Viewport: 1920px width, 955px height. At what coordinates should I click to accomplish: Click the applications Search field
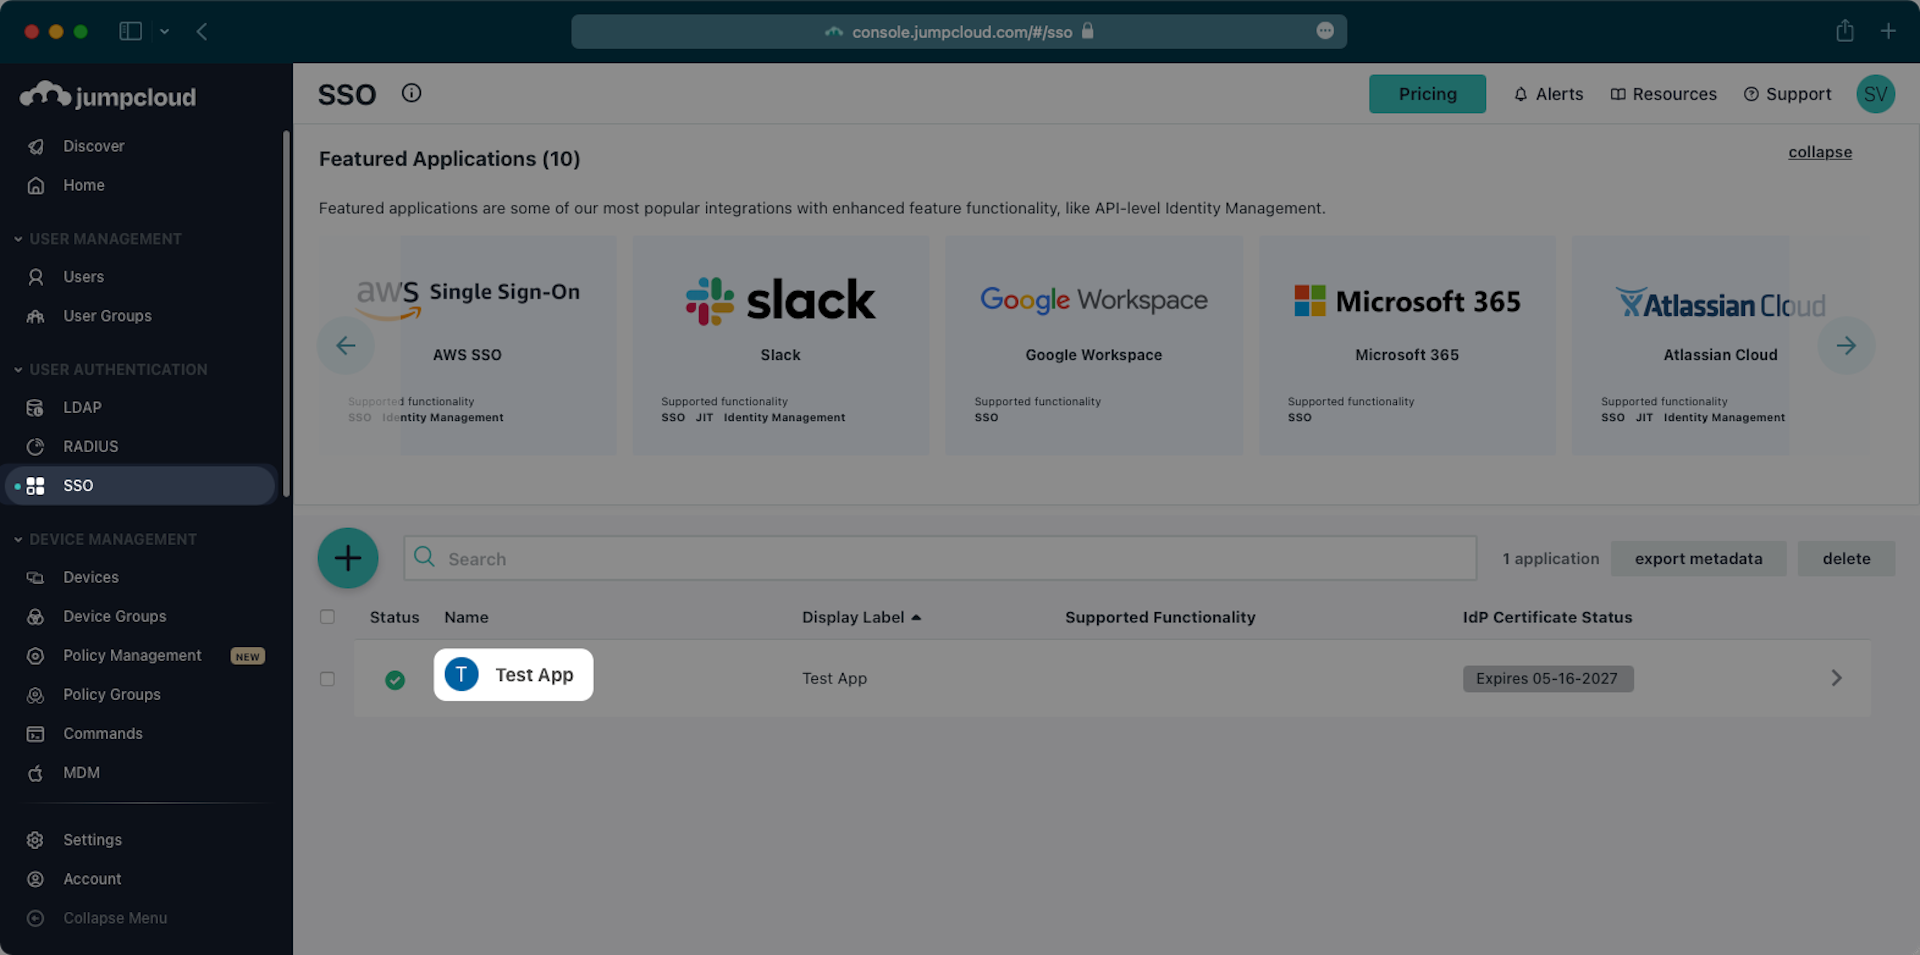[940, 559]
